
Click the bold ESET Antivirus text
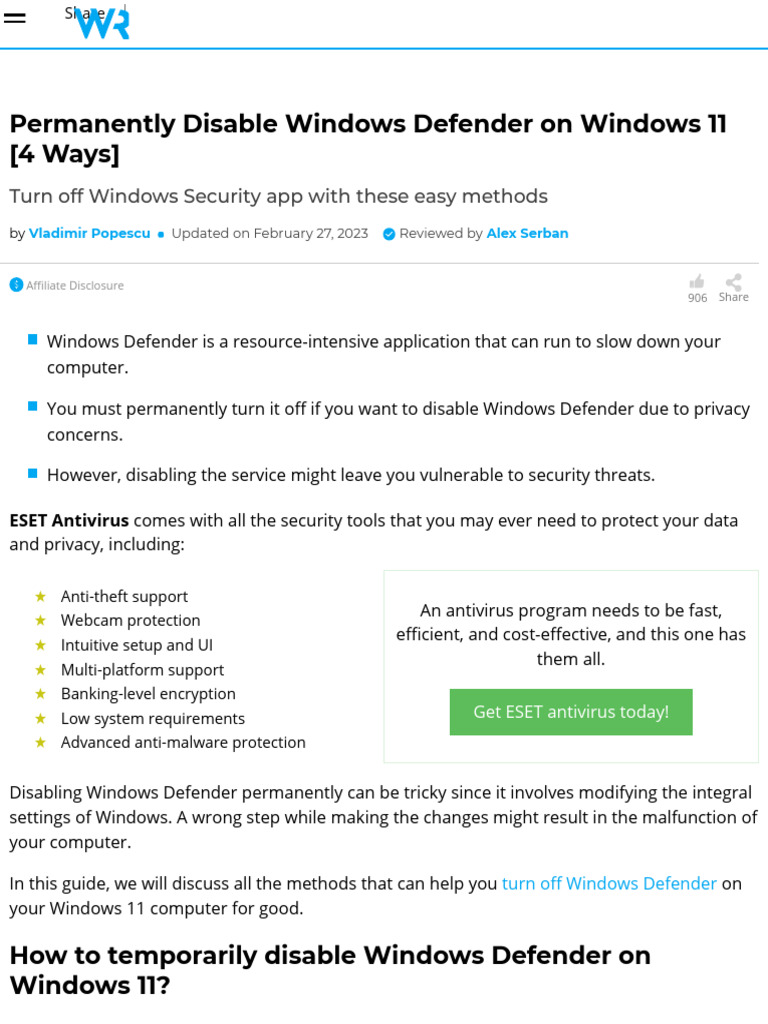point(69,520)
